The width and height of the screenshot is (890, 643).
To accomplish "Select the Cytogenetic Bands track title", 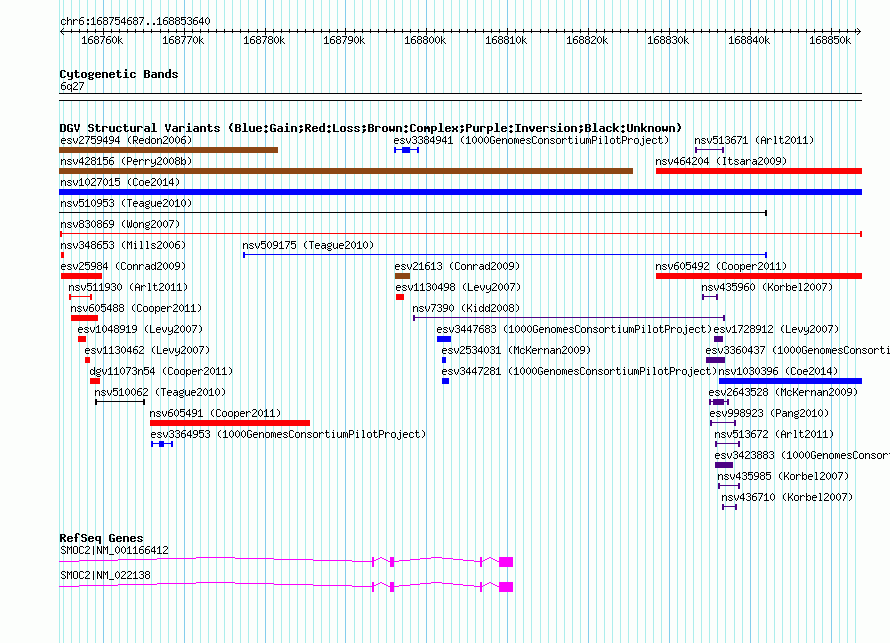I will pos(119,74).
